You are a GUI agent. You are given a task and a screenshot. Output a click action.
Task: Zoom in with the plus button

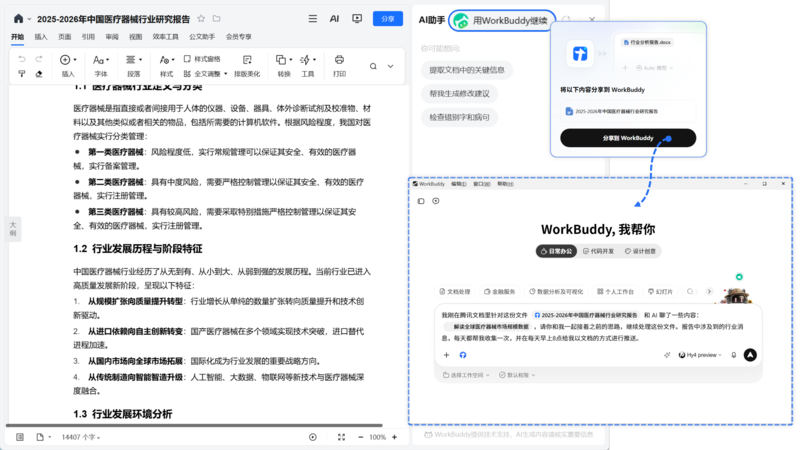click(x=394, y=437)
